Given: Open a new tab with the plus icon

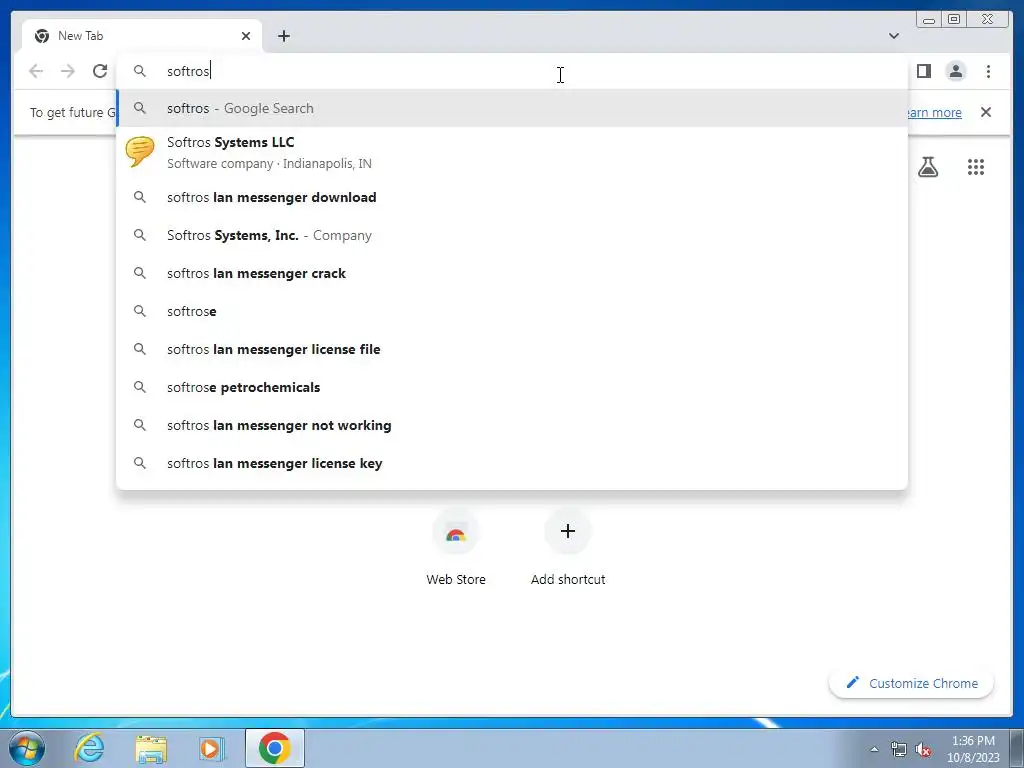Looking at the screenshot, I should (x=283, y=36).
